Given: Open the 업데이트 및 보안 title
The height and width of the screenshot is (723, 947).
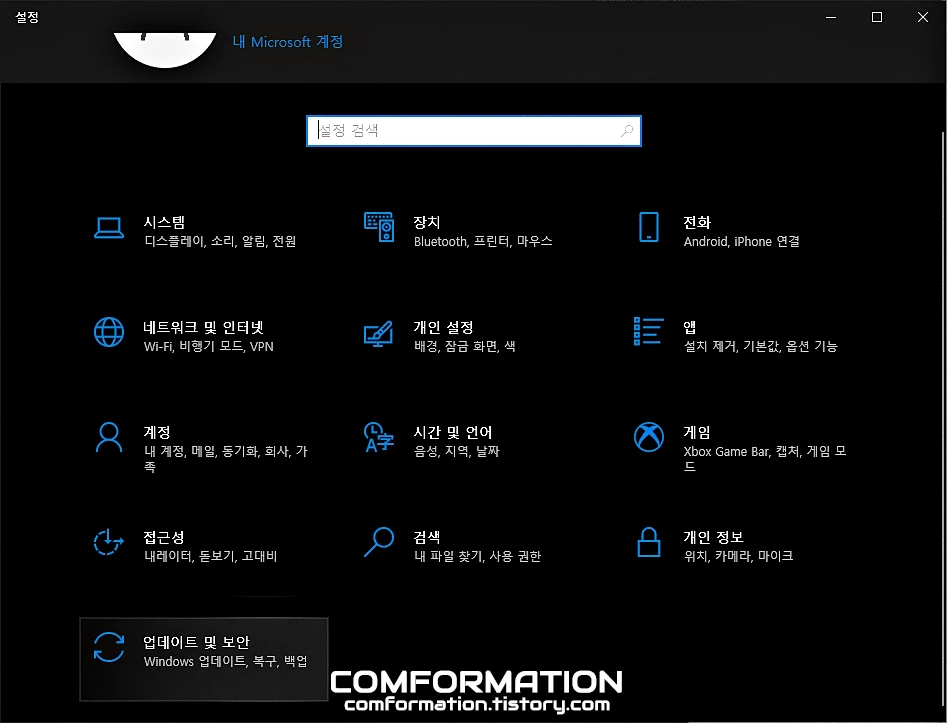Looking at the screenshot, I should pyautogui.click(x=196, y=642).
